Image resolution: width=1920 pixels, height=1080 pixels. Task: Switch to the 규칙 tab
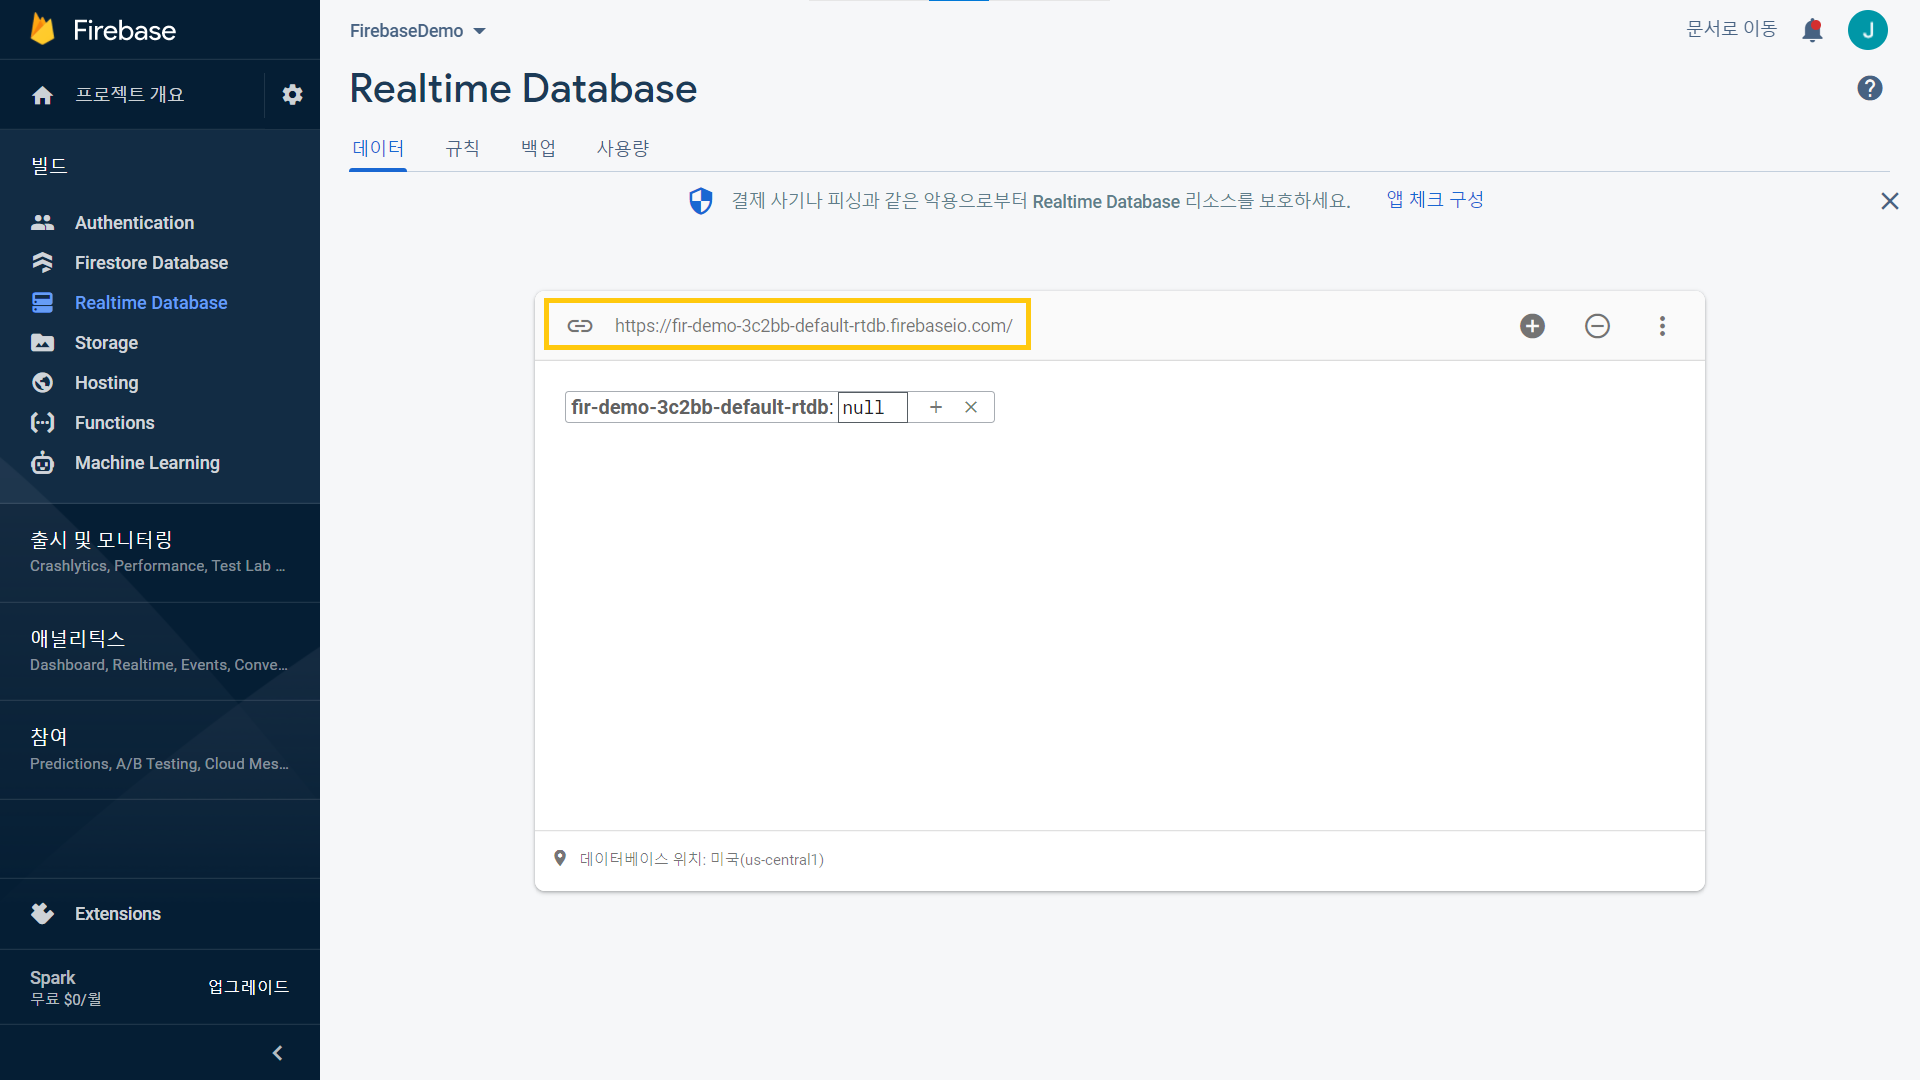point(462,148)
